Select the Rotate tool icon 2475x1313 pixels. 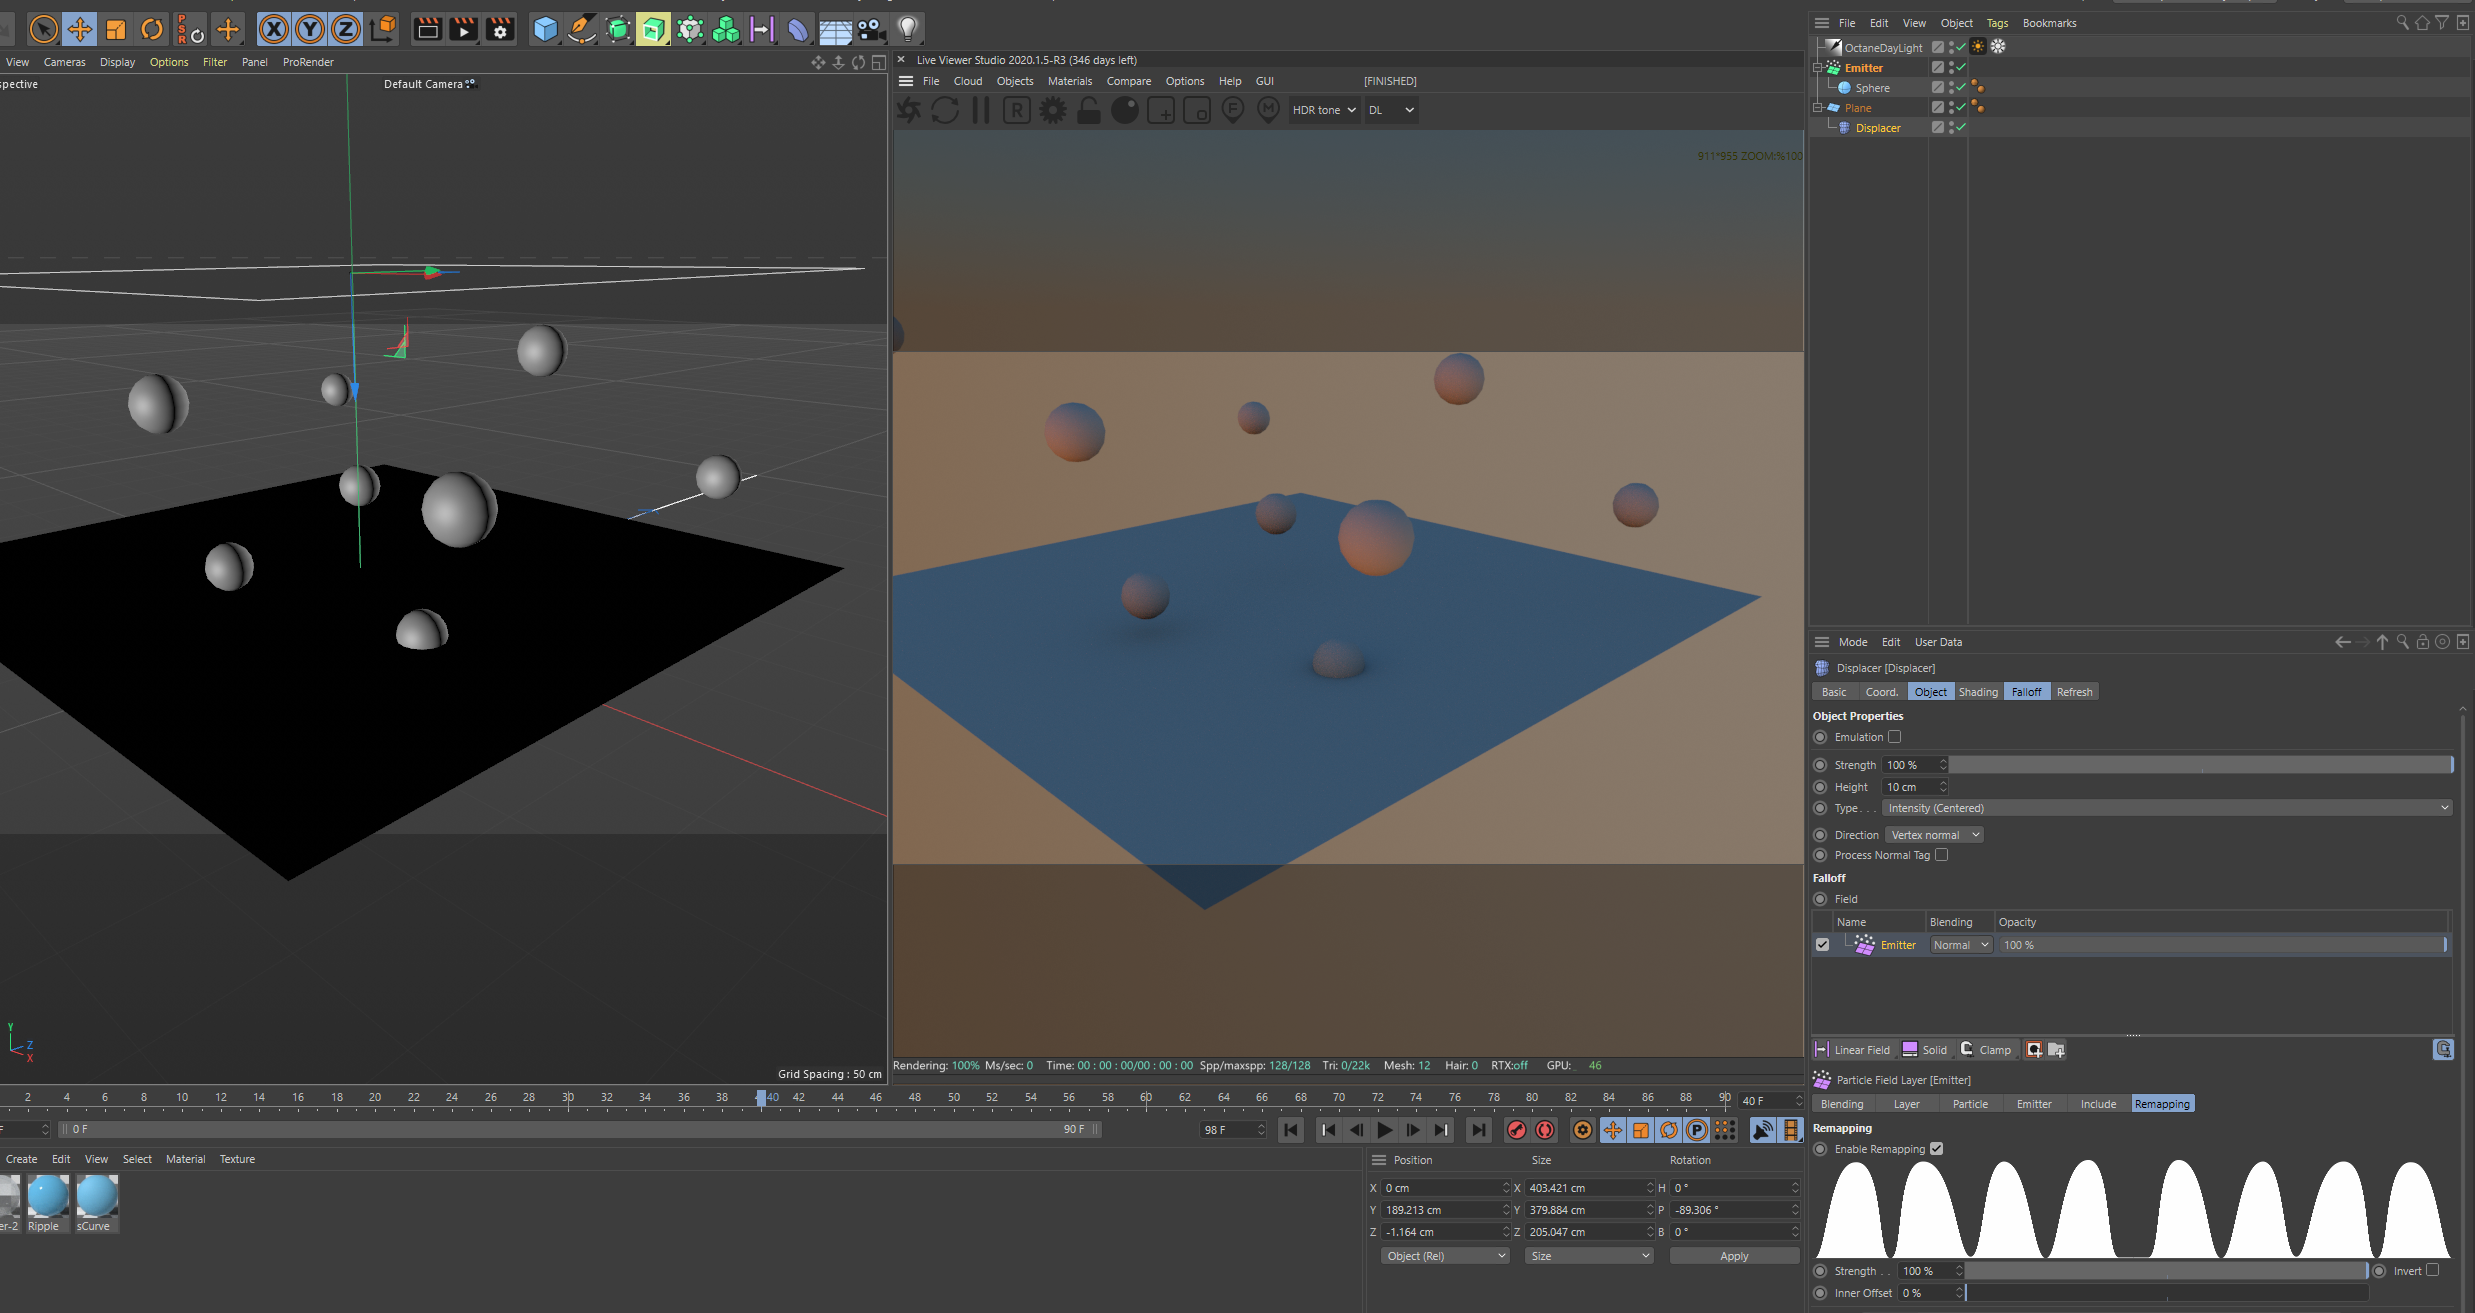151,29
